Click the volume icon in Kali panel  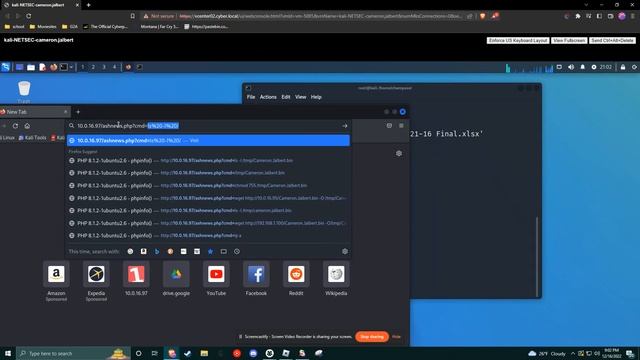coord(571,67)
